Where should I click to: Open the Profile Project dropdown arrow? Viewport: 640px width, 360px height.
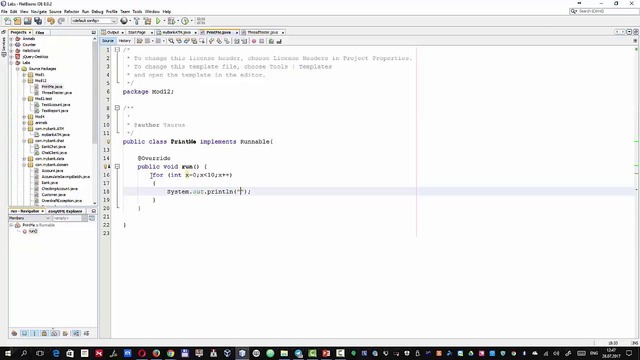tap(192, 21)
